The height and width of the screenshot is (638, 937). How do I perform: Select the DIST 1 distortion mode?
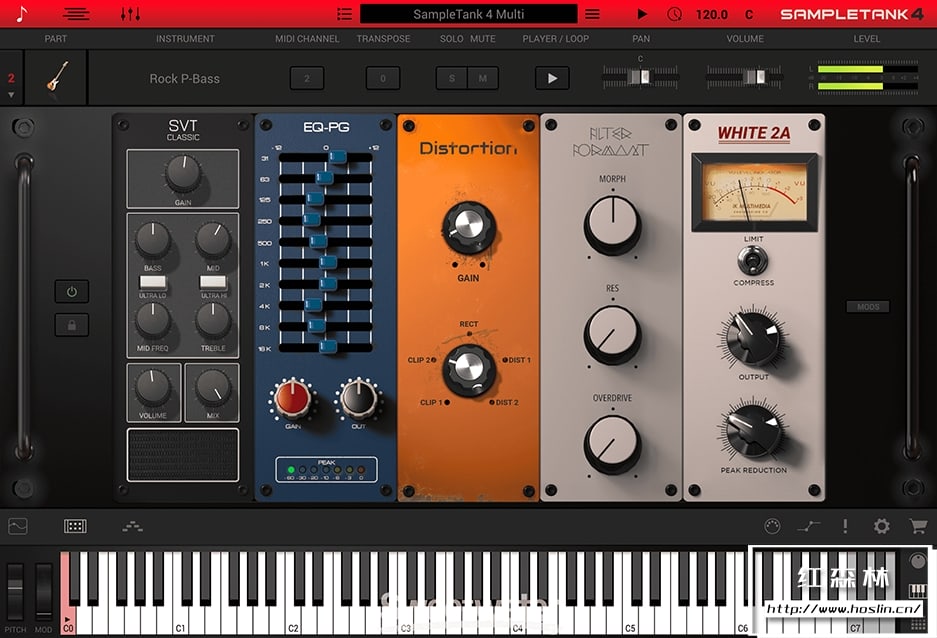click(516, 360)
